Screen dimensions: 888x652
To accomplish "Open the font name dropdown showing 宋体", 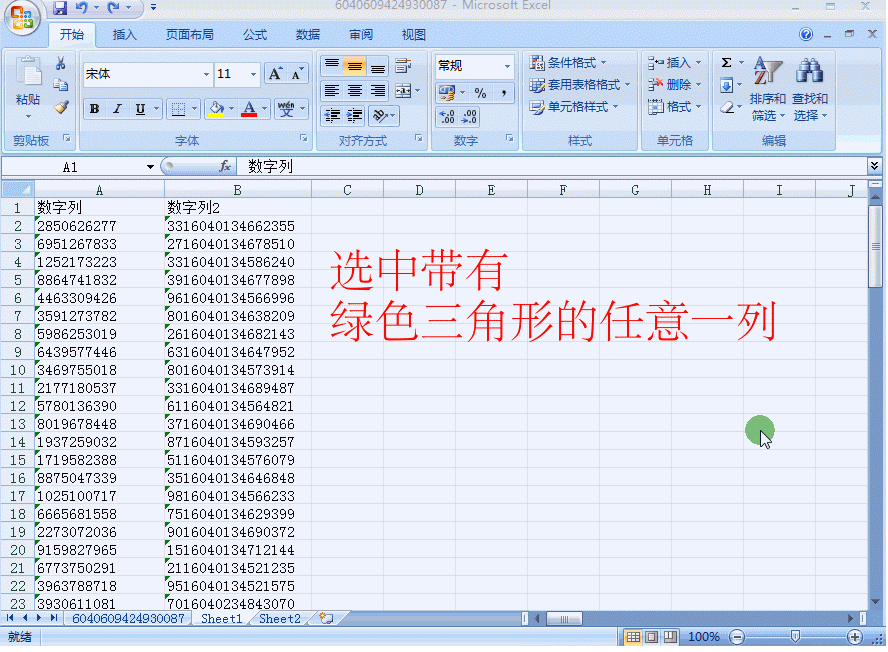I will point(147,74).
